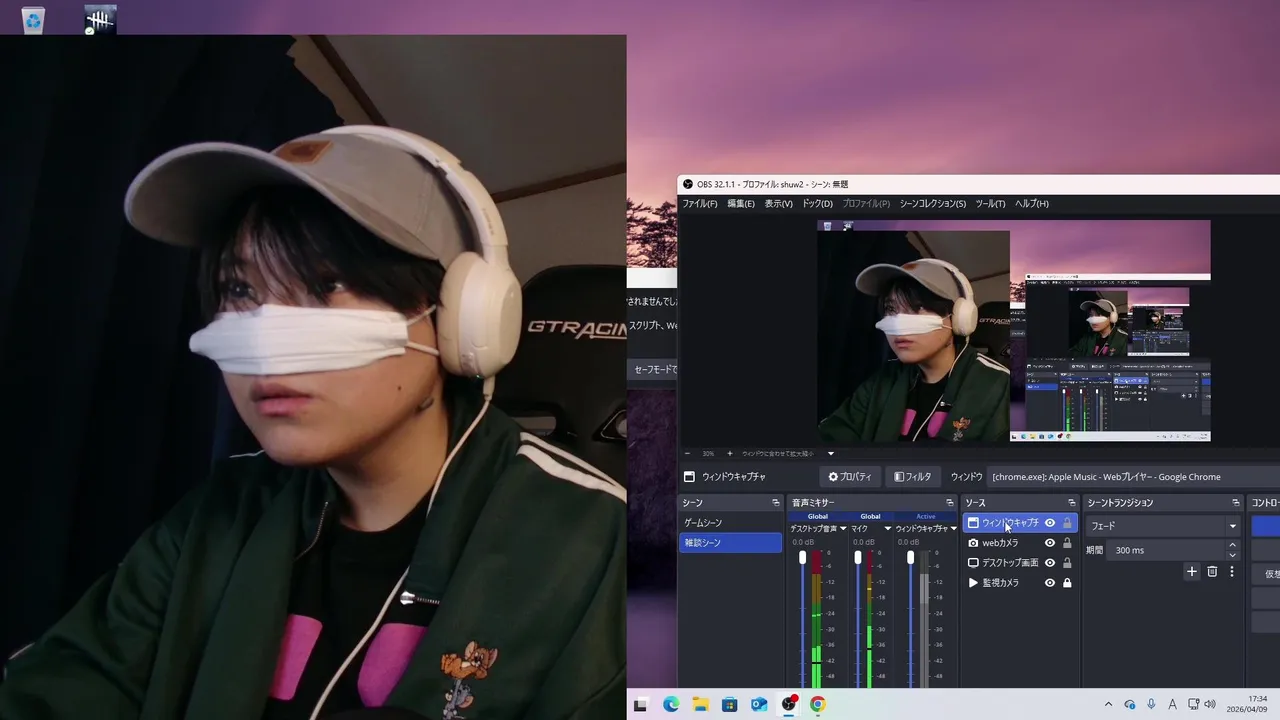This screenshot has width=1280, height=720.
Task: Open the ヘルプ(H) menu in OBS
Action: pyautogui.click(x=1032, y=204)
